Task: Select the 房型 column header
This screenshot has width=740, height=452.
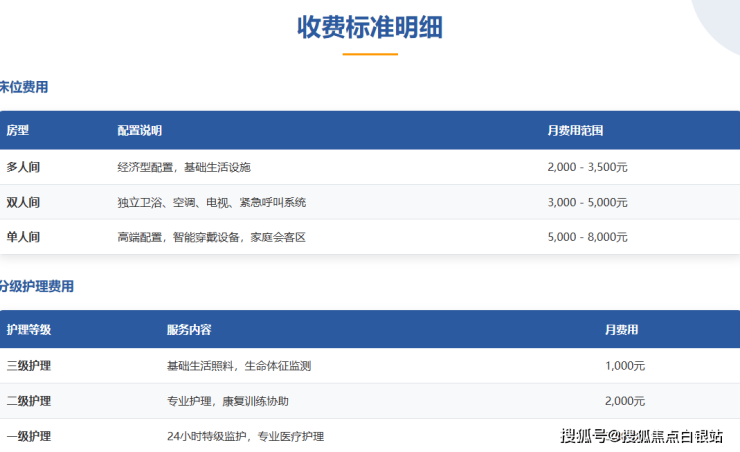Action: [18, 131]
